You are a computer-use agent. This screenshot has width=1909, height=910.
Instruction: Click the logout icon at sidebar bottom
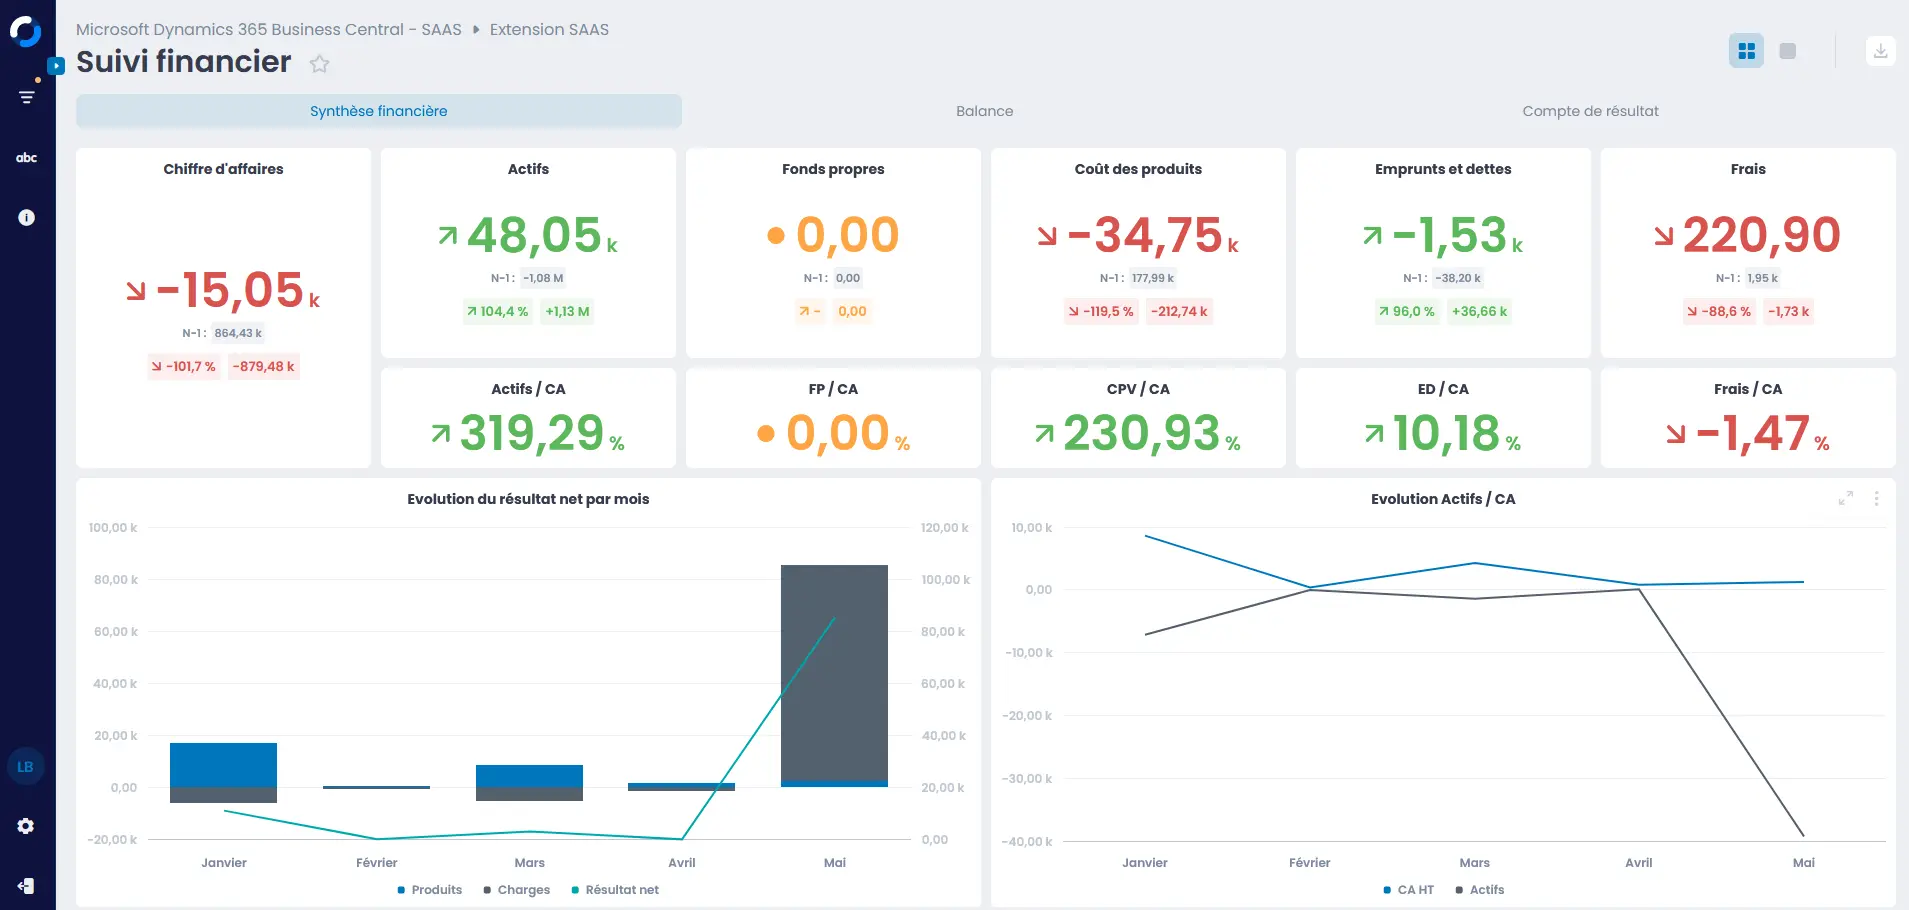pyautogui.click(x=26, y=886)
